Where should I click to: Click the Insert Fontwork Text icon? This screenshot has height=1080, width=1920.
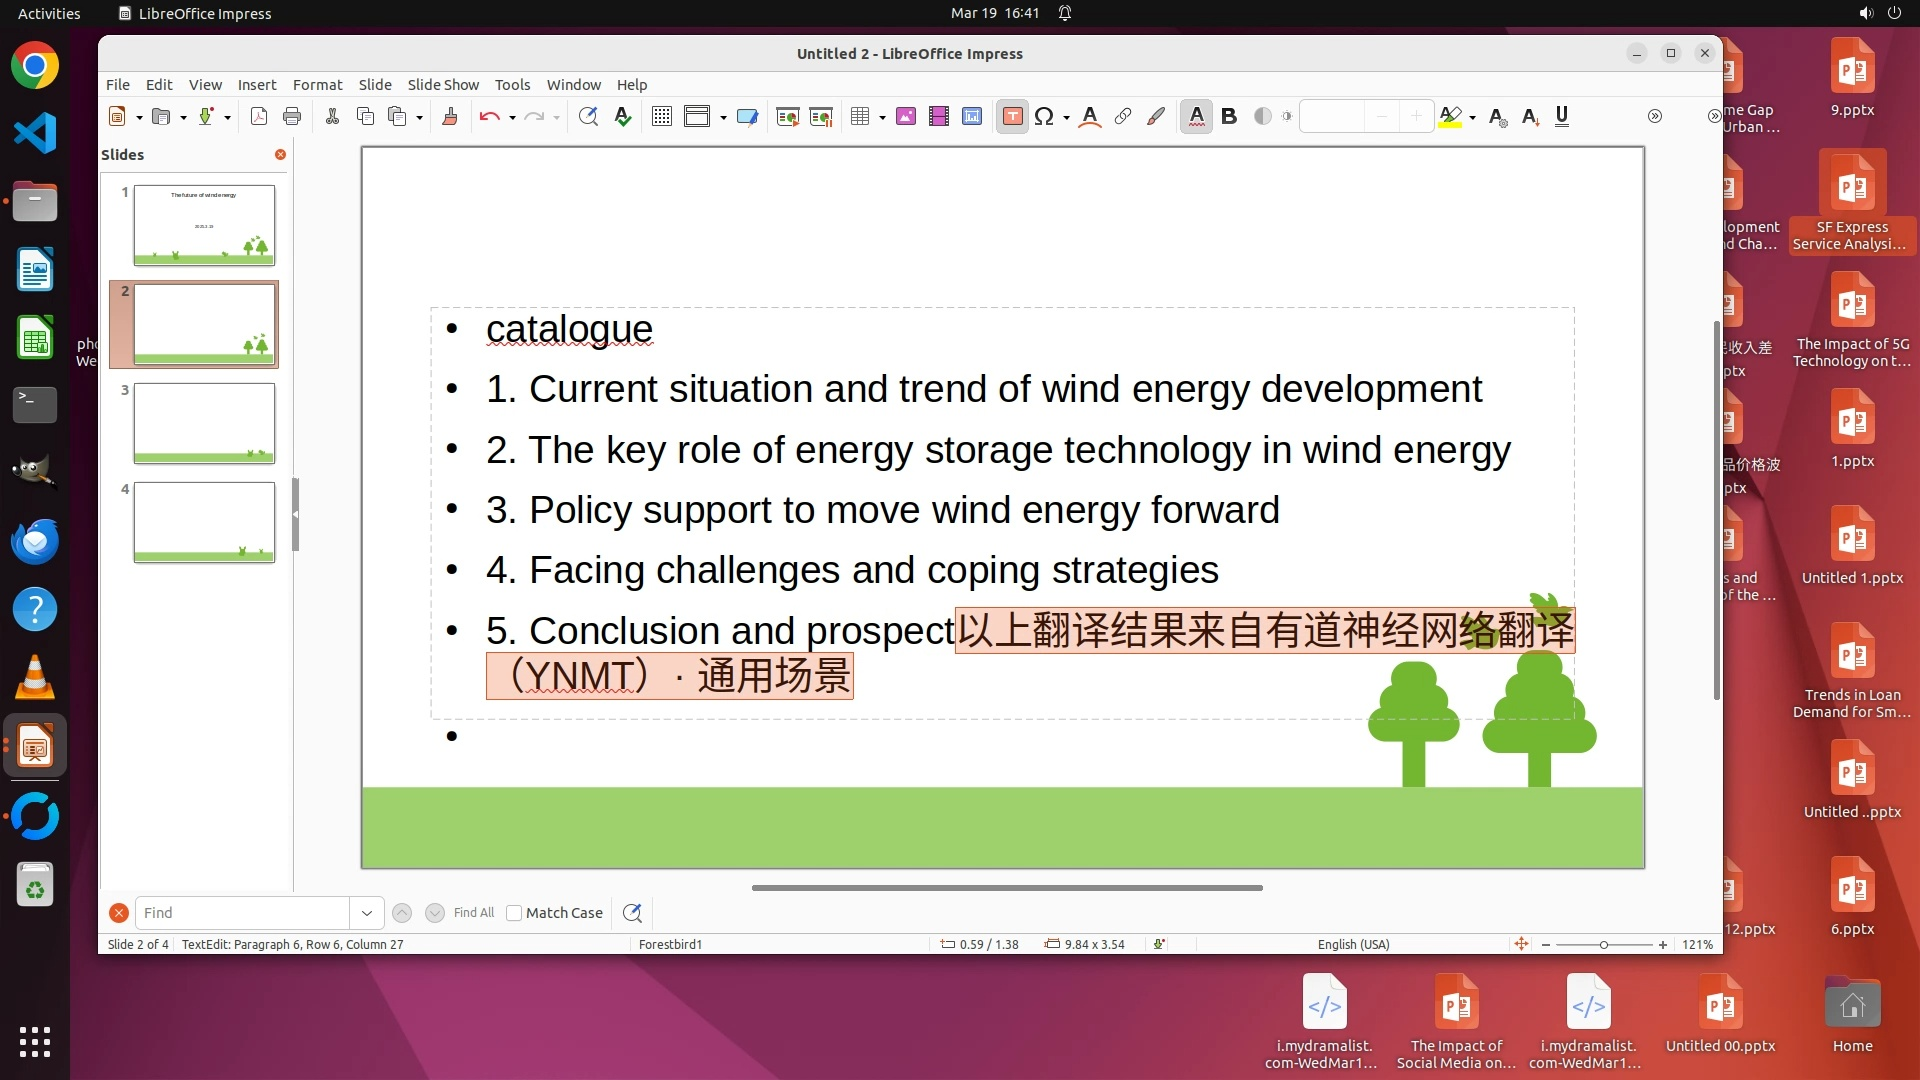coord(1090,117)
